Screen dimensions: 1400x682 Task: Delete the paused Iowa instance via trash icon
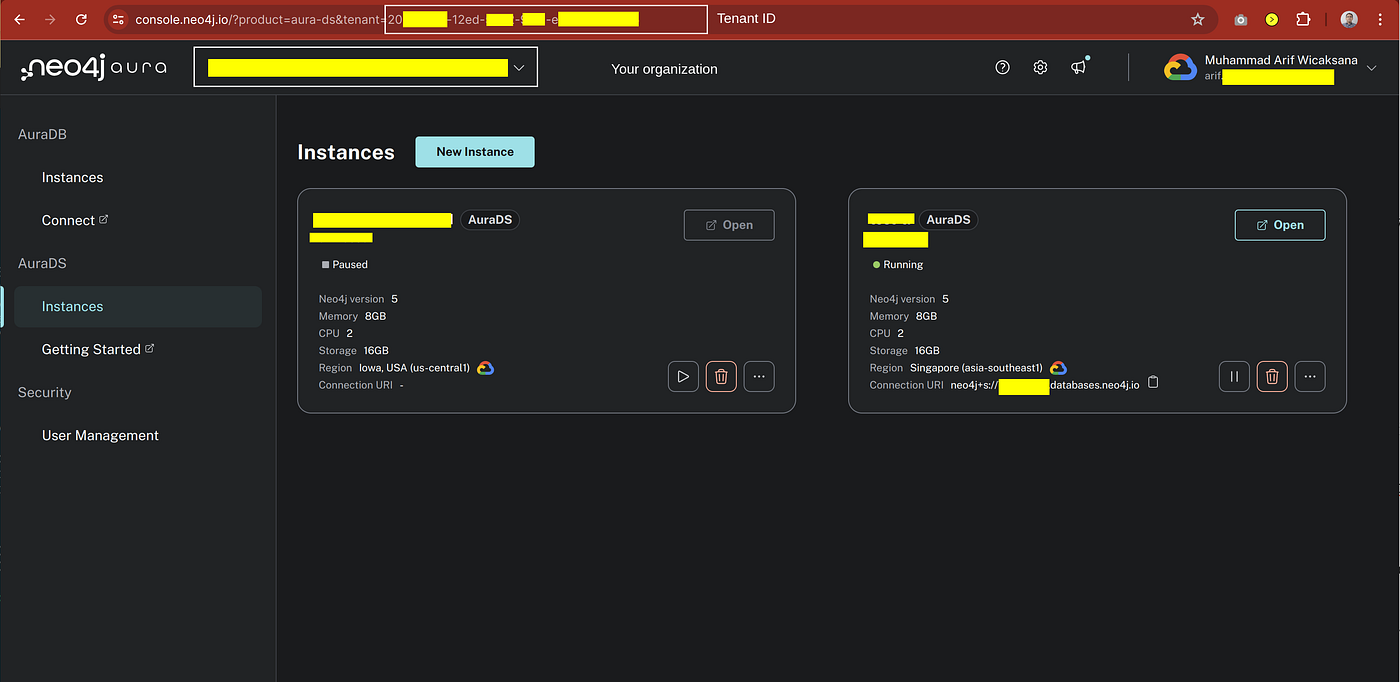721,376
